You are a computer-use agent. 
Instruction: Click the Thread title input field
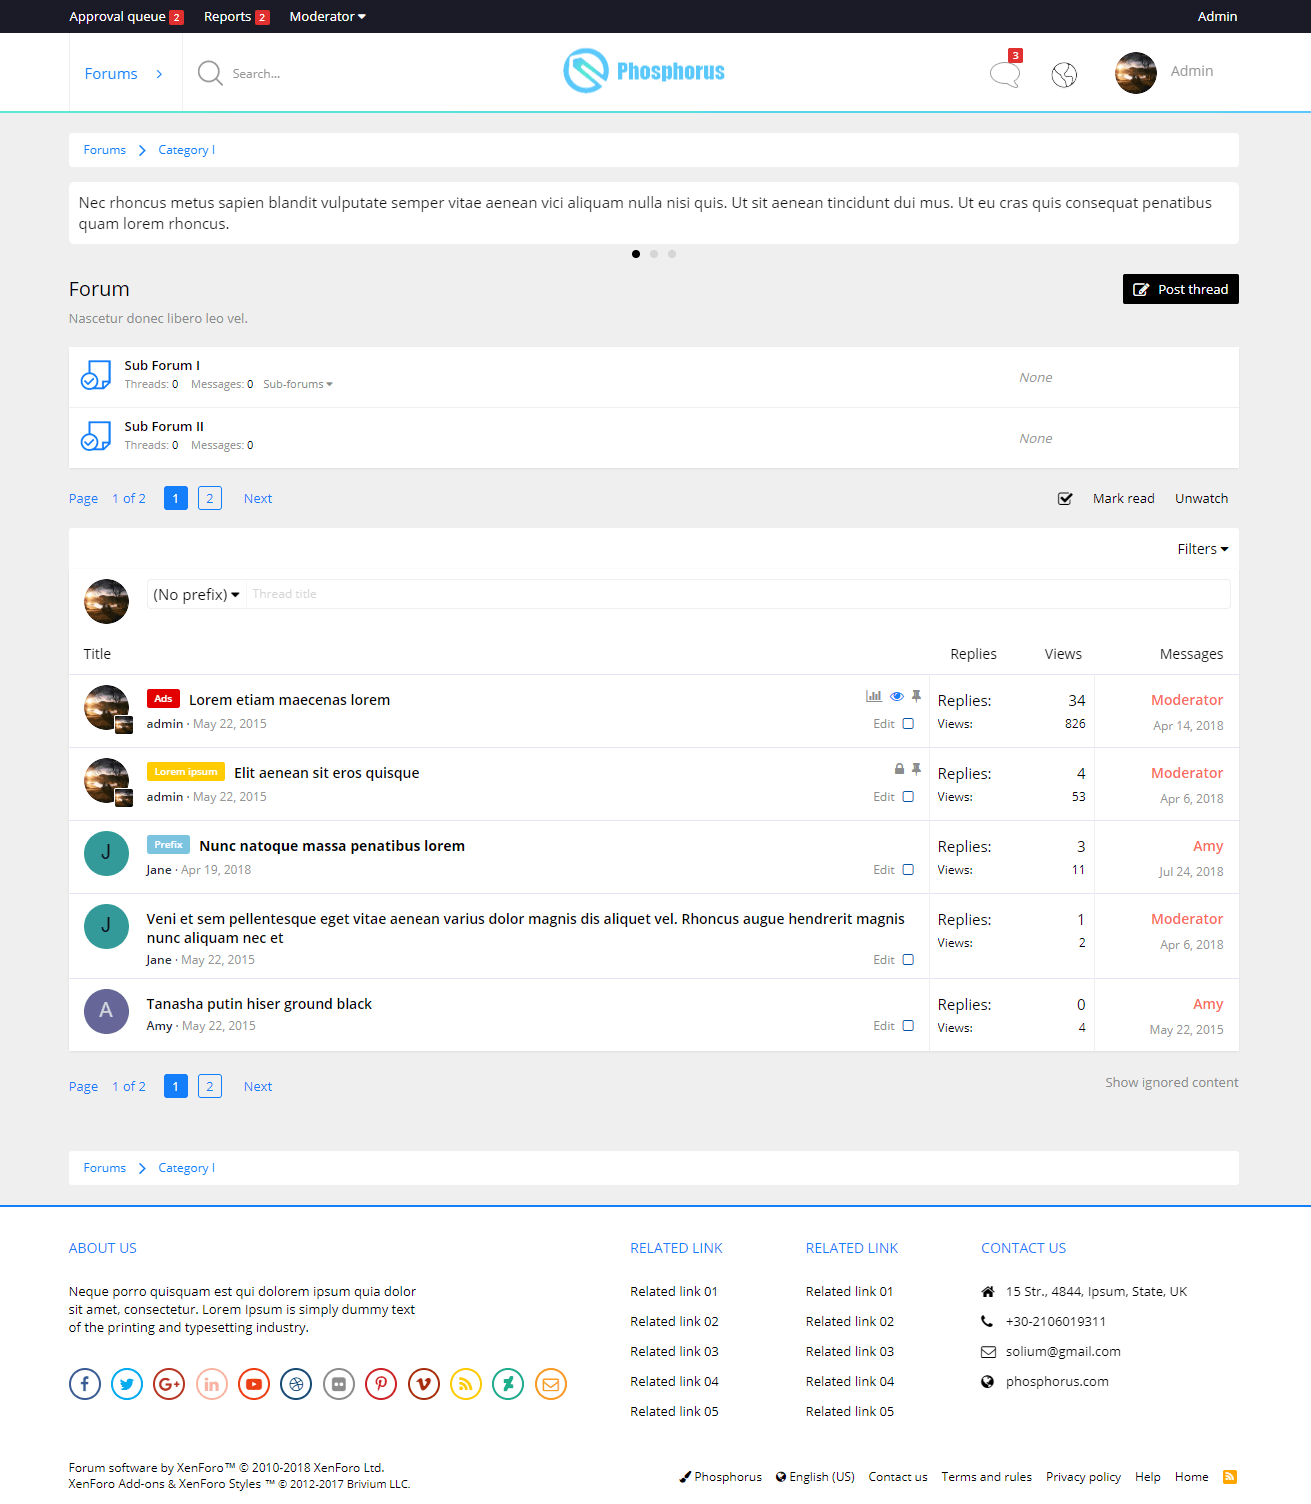[738, 594]
